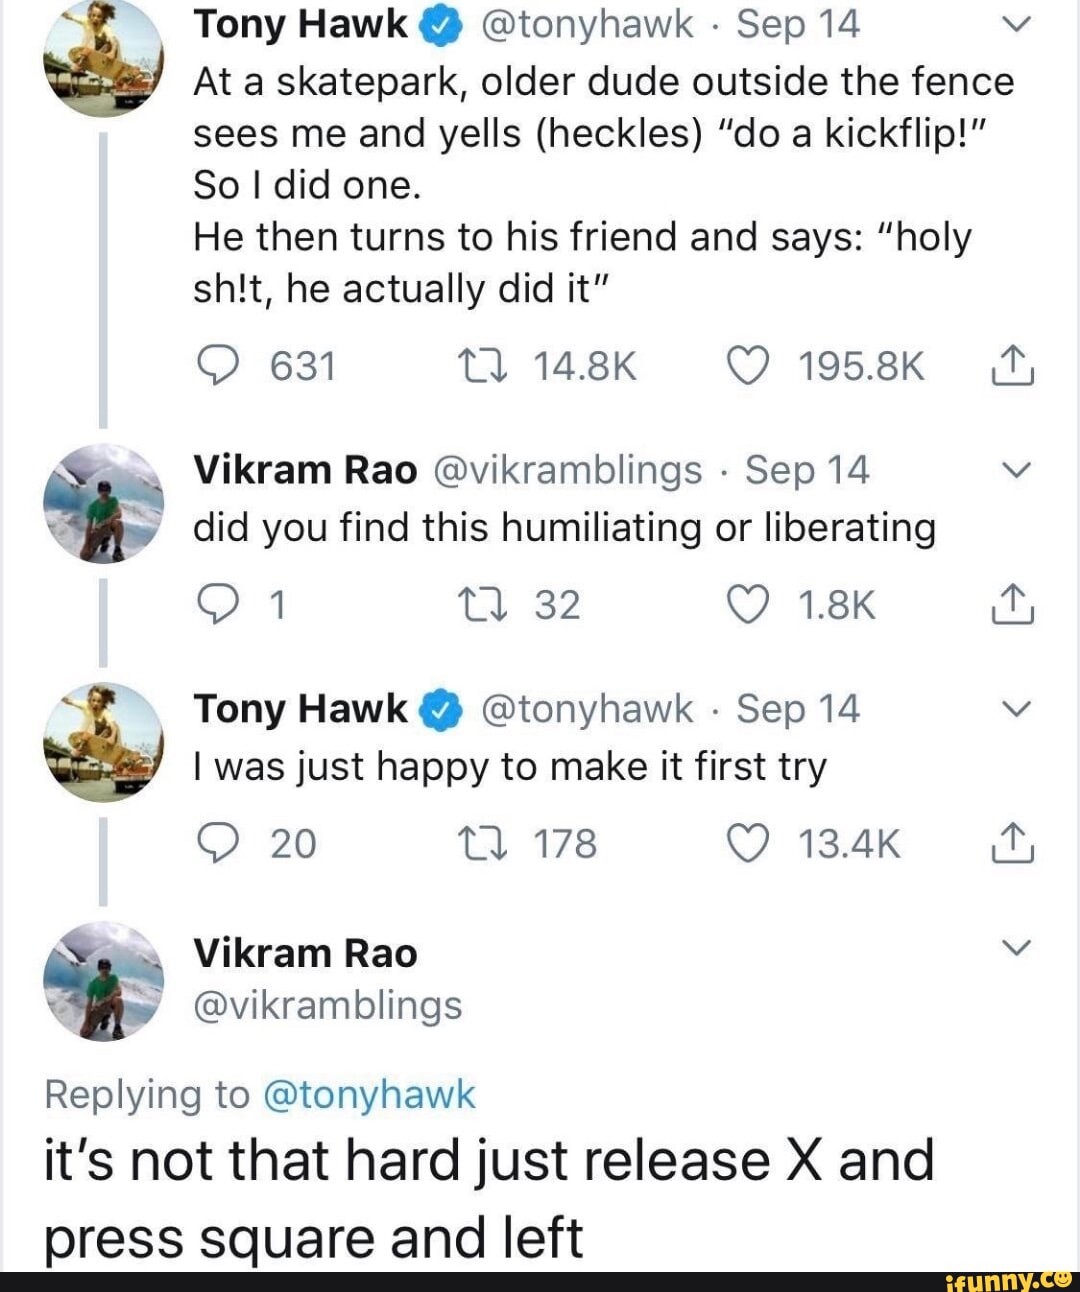Expand options on the humiliating or liberating tweet
This screenshot has width=1080, height=1292.
click(1015, 470)
